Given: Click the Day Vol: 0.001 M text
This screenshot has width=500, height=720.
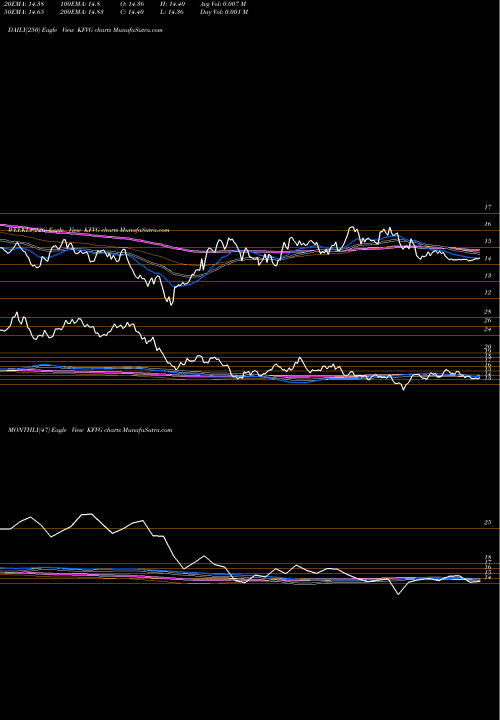Looking at the screenshot, I should pos(224,12).
